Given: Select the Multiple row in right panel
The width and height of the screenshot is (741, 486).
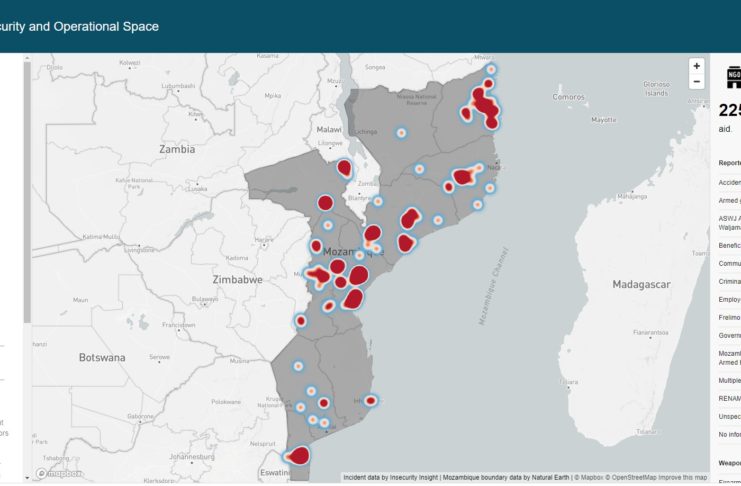Looking at the screenshot, I should (x=729, y=380).
